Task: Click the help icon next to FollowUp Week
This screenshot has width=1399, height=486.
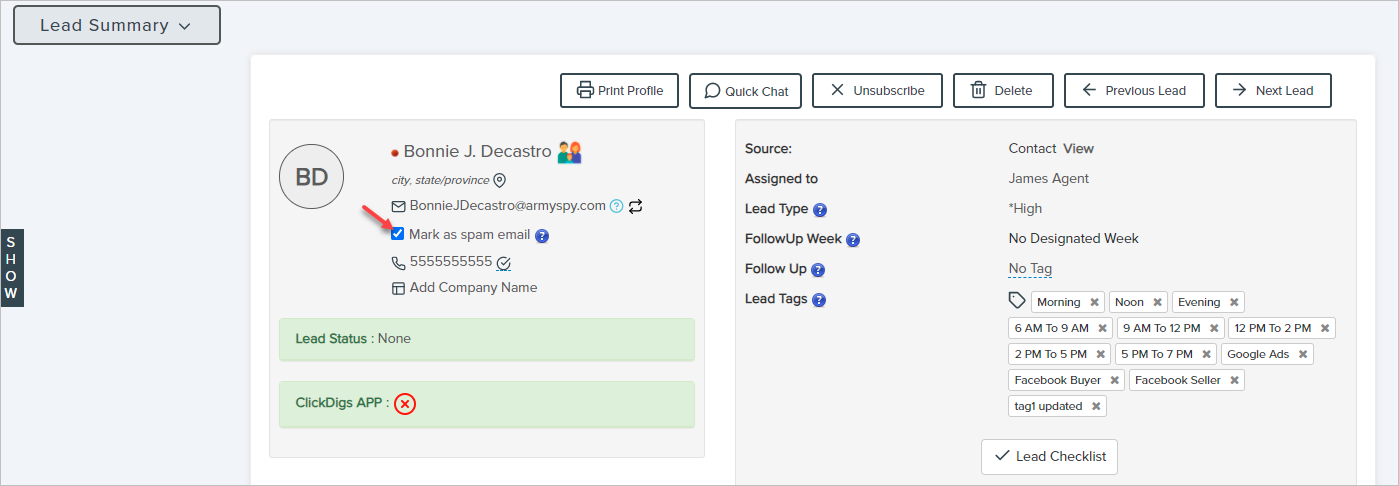Action: pyautogui.click(x=853, y=240)
